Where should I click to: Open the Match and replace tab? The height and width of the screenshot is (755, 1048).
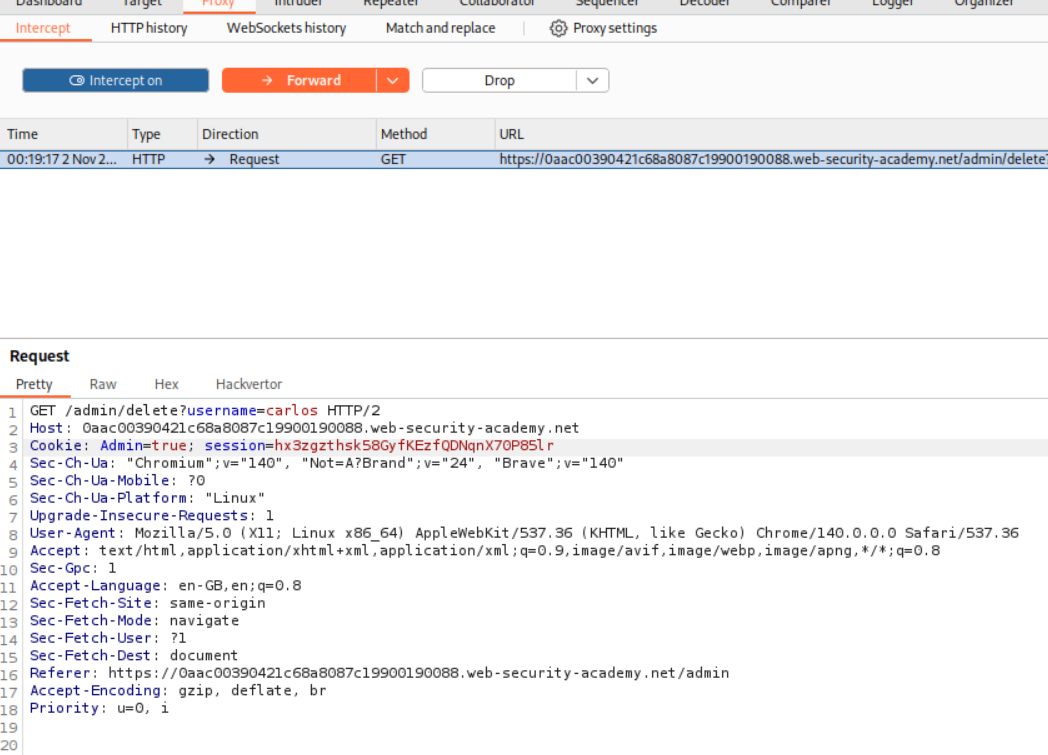pyautogui.click(x=440, y=28)
